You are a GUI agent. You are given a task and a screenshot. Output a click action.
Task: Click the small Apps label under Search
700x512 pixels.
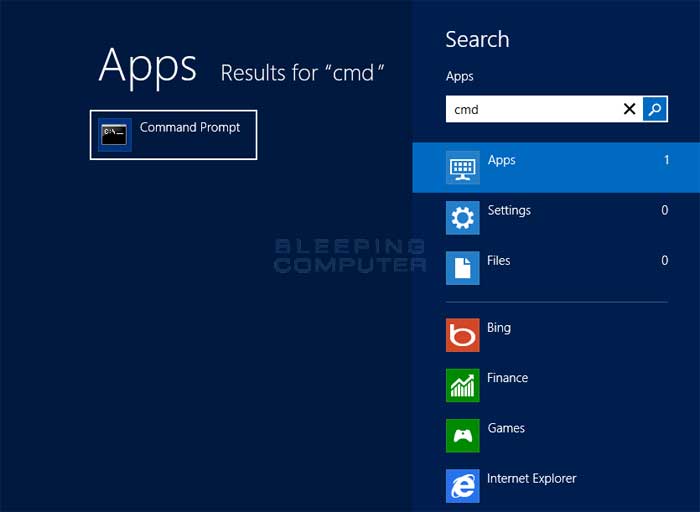point(459,76)
